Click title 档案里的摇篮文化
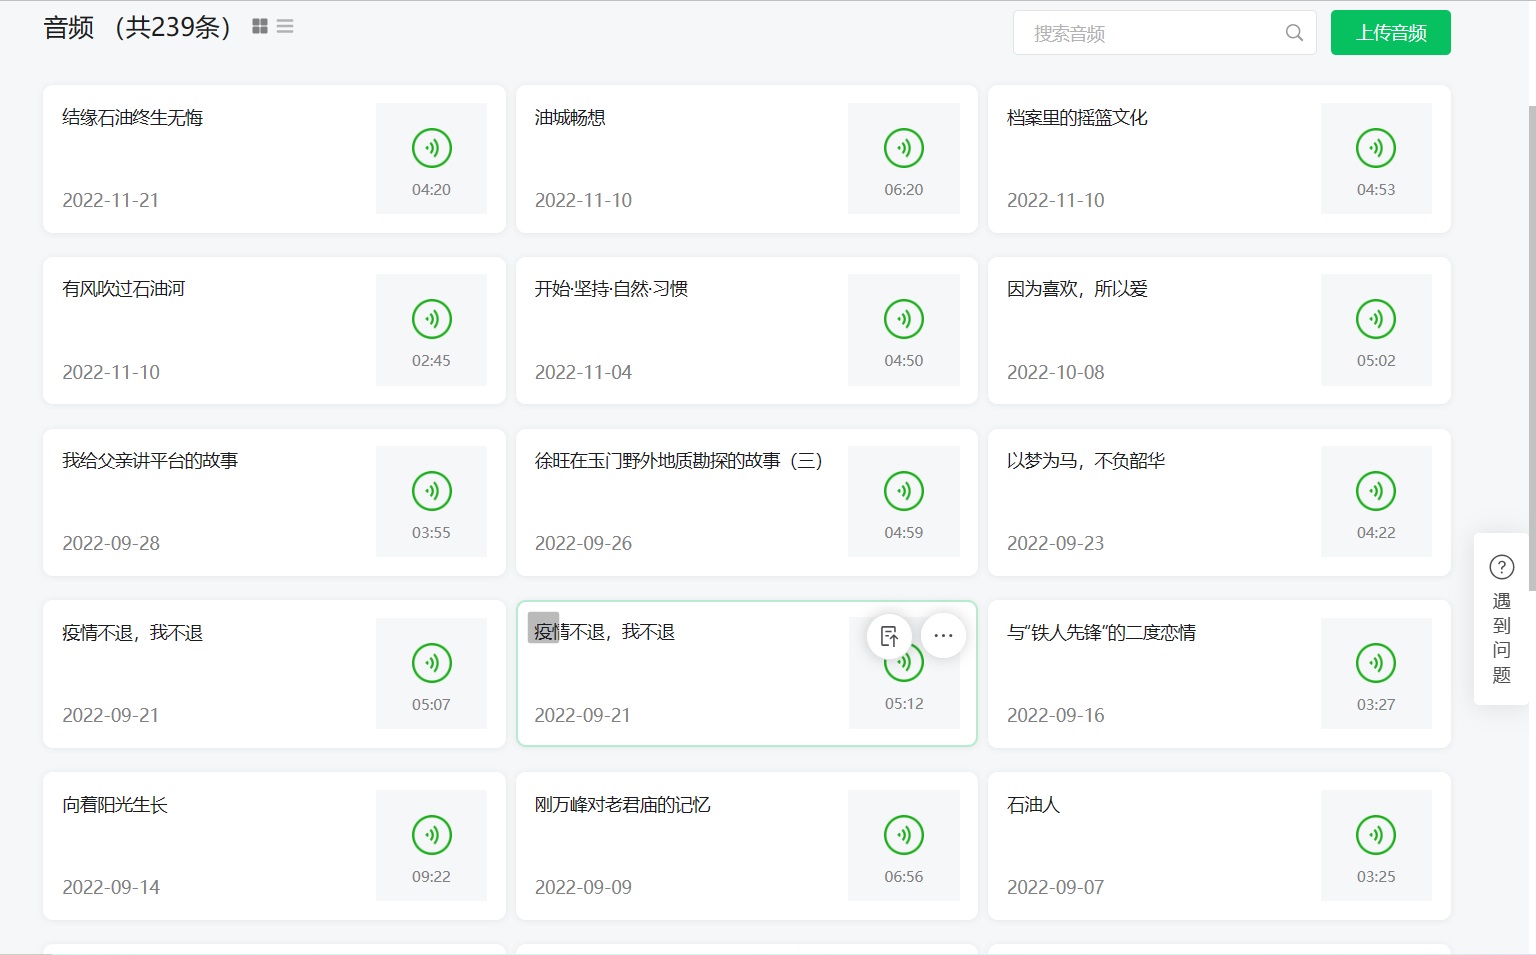 pyautogui.click(x=1077, y=117)
